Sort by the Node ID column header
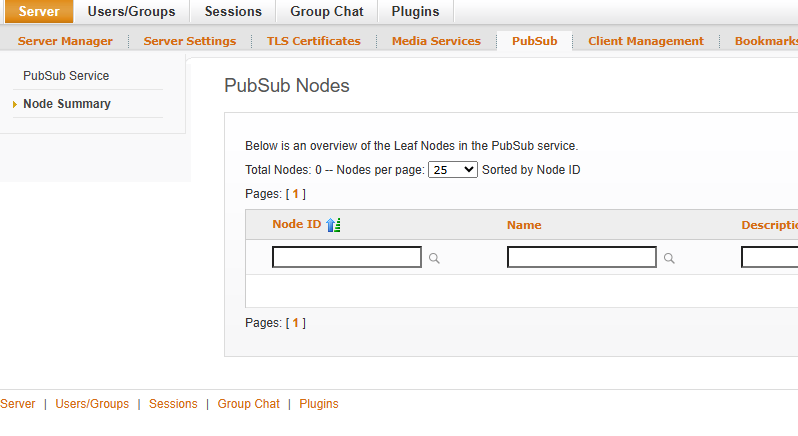Viewport: 798px width, 436px height. click(x=296, y=225)
